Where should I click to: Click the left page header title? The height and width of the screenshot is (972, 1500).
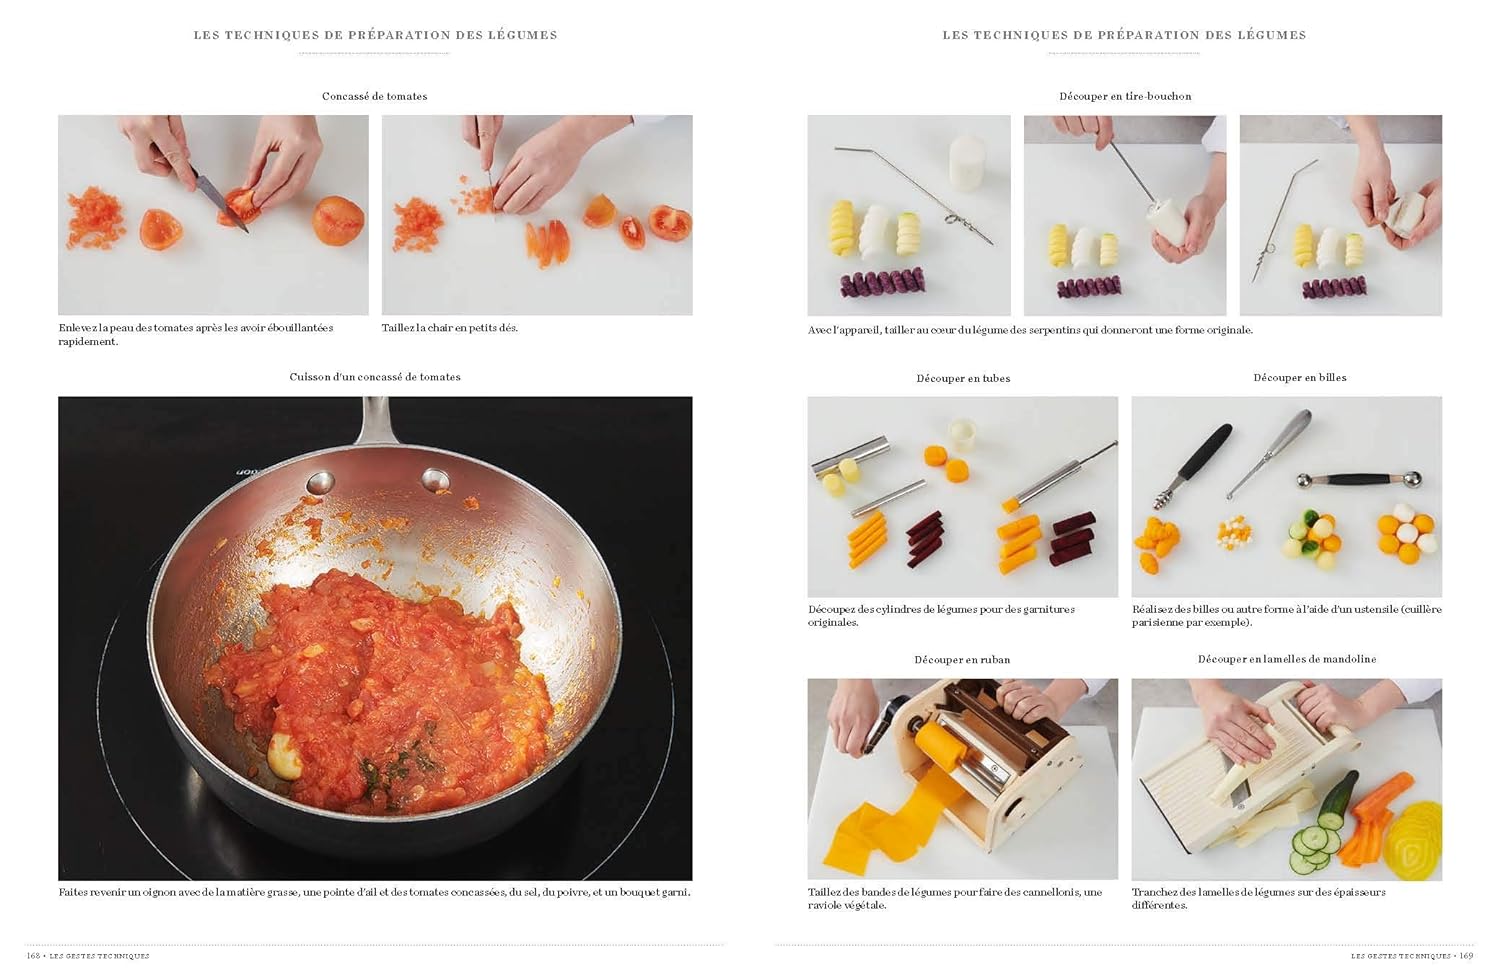click(x=375, y=35)
